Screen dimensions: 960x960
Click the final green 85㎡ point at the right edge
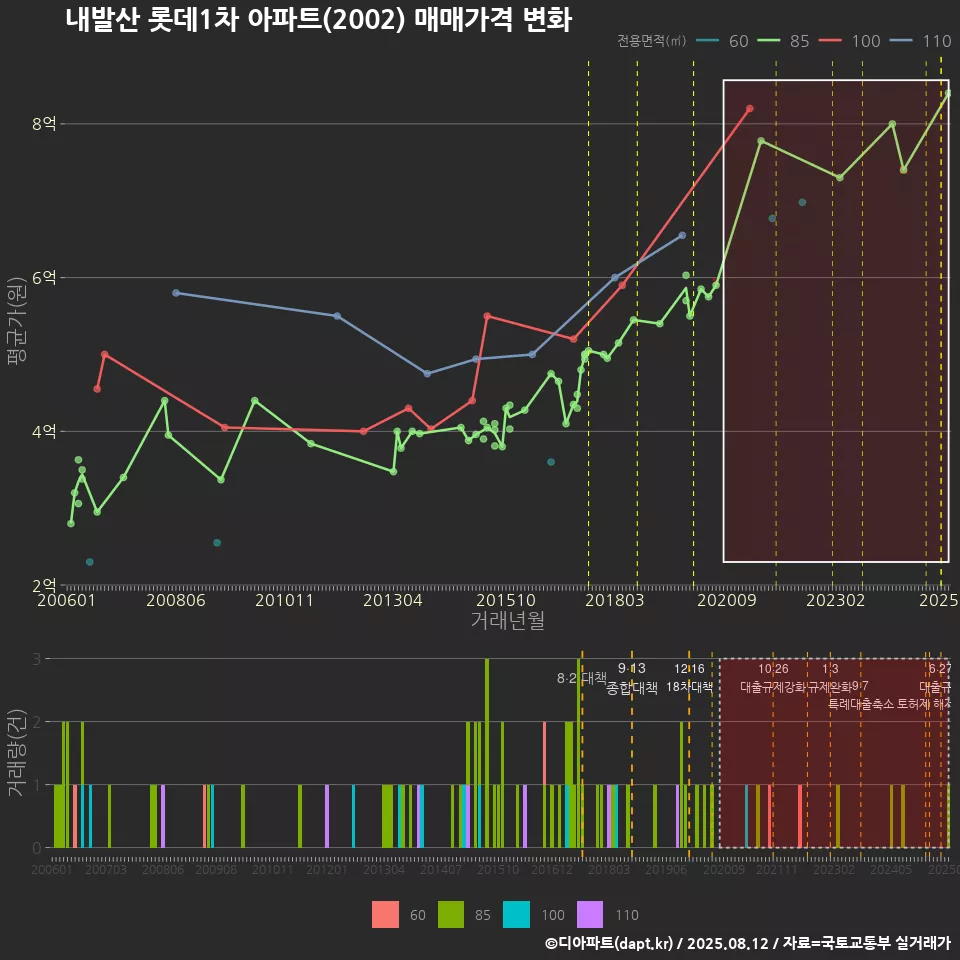[x=948, y=93]
